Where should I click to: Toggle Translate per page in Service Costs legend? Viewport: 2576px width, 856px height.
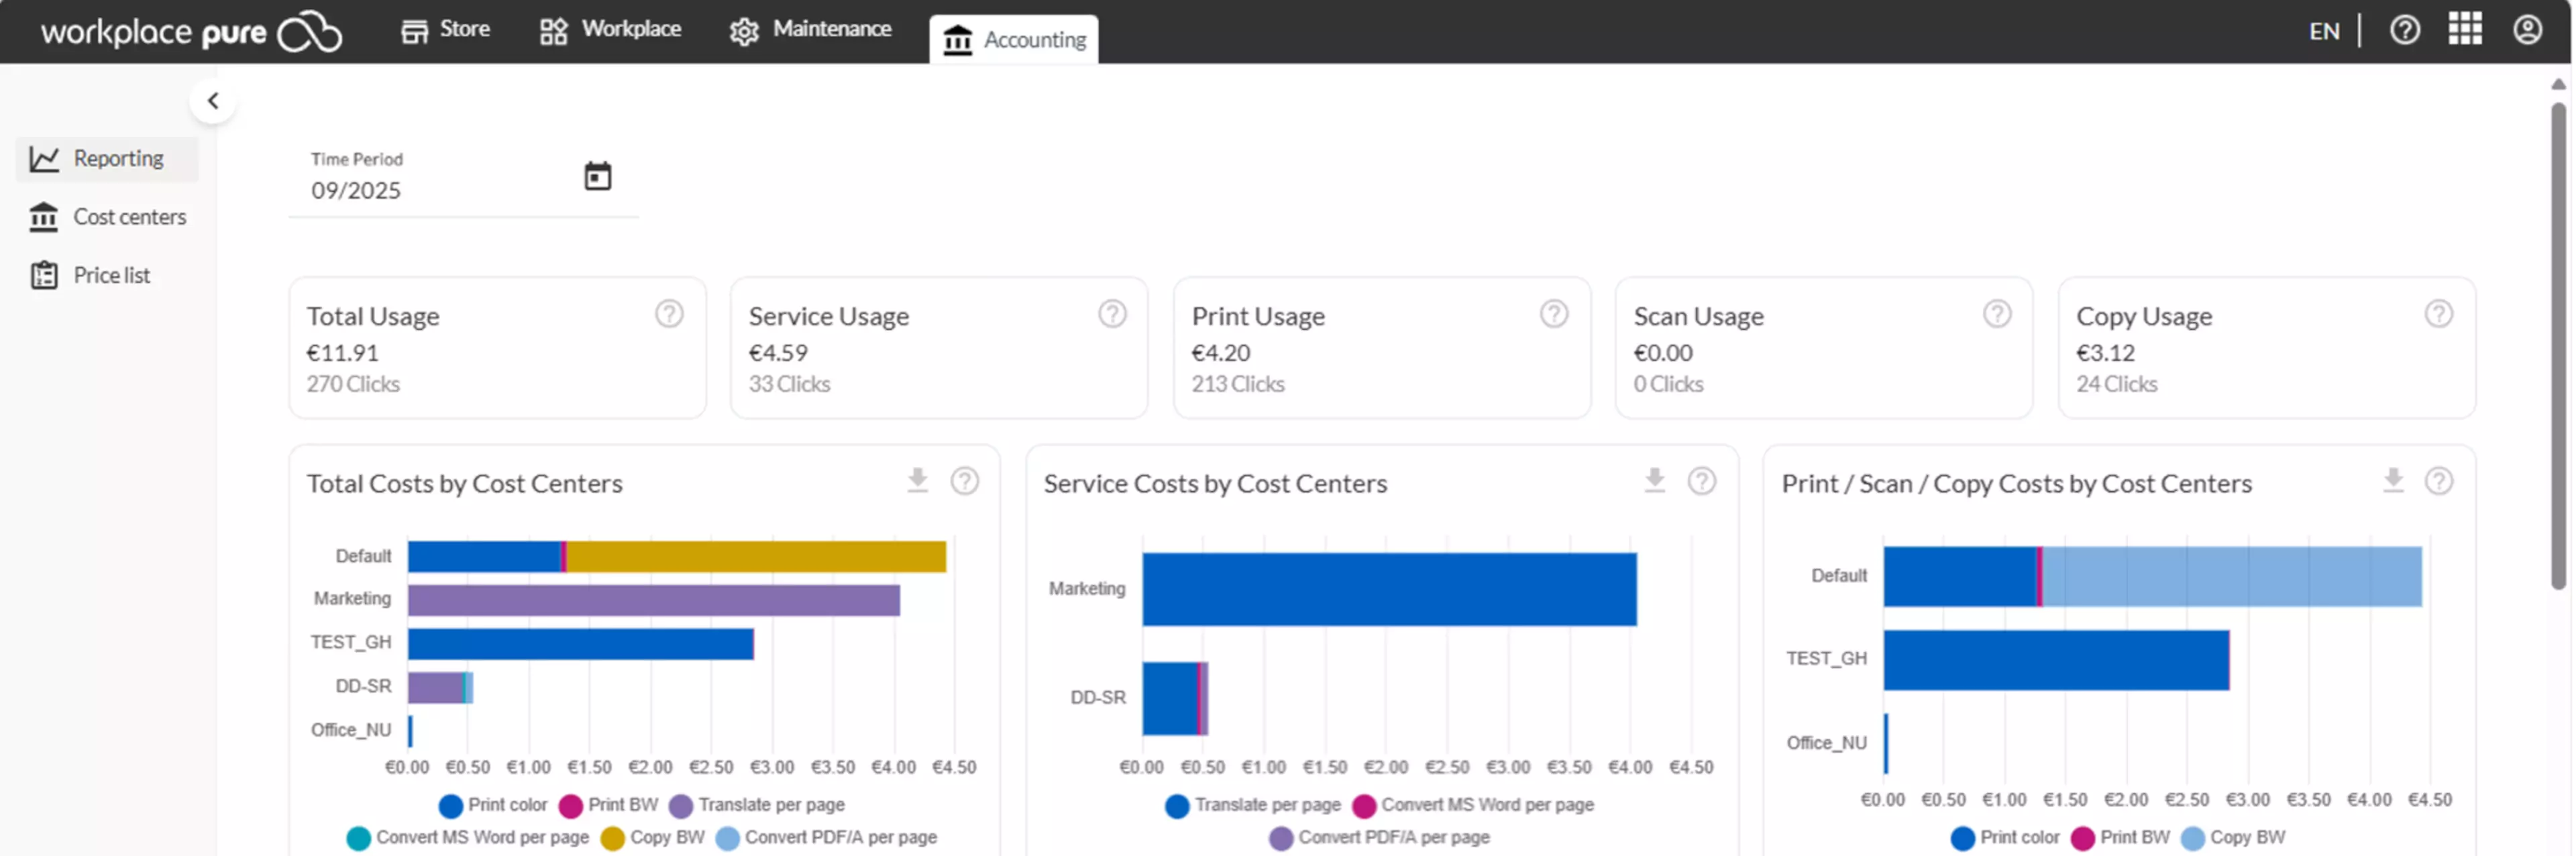click(1253, 805)
